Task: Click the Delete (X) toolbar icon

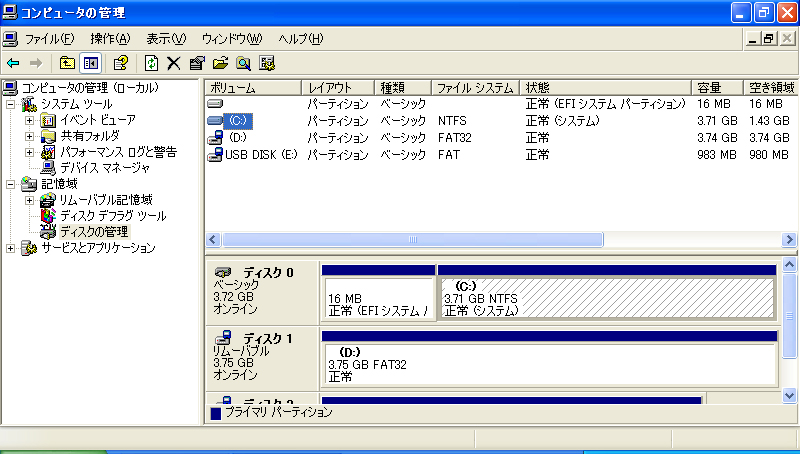Action: (173, 63)
